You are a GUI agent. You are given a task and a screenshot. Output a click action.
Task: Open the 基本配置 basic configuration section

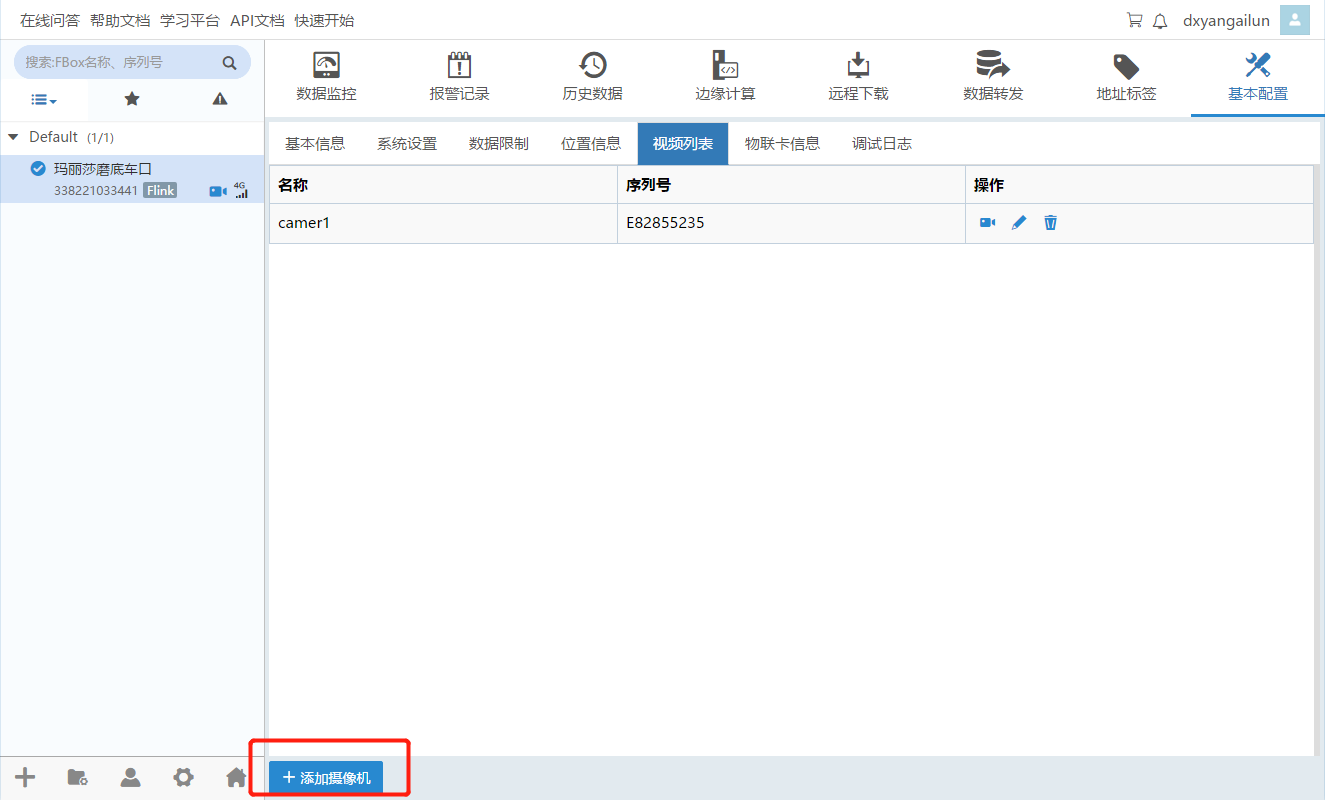[1258, 78]
